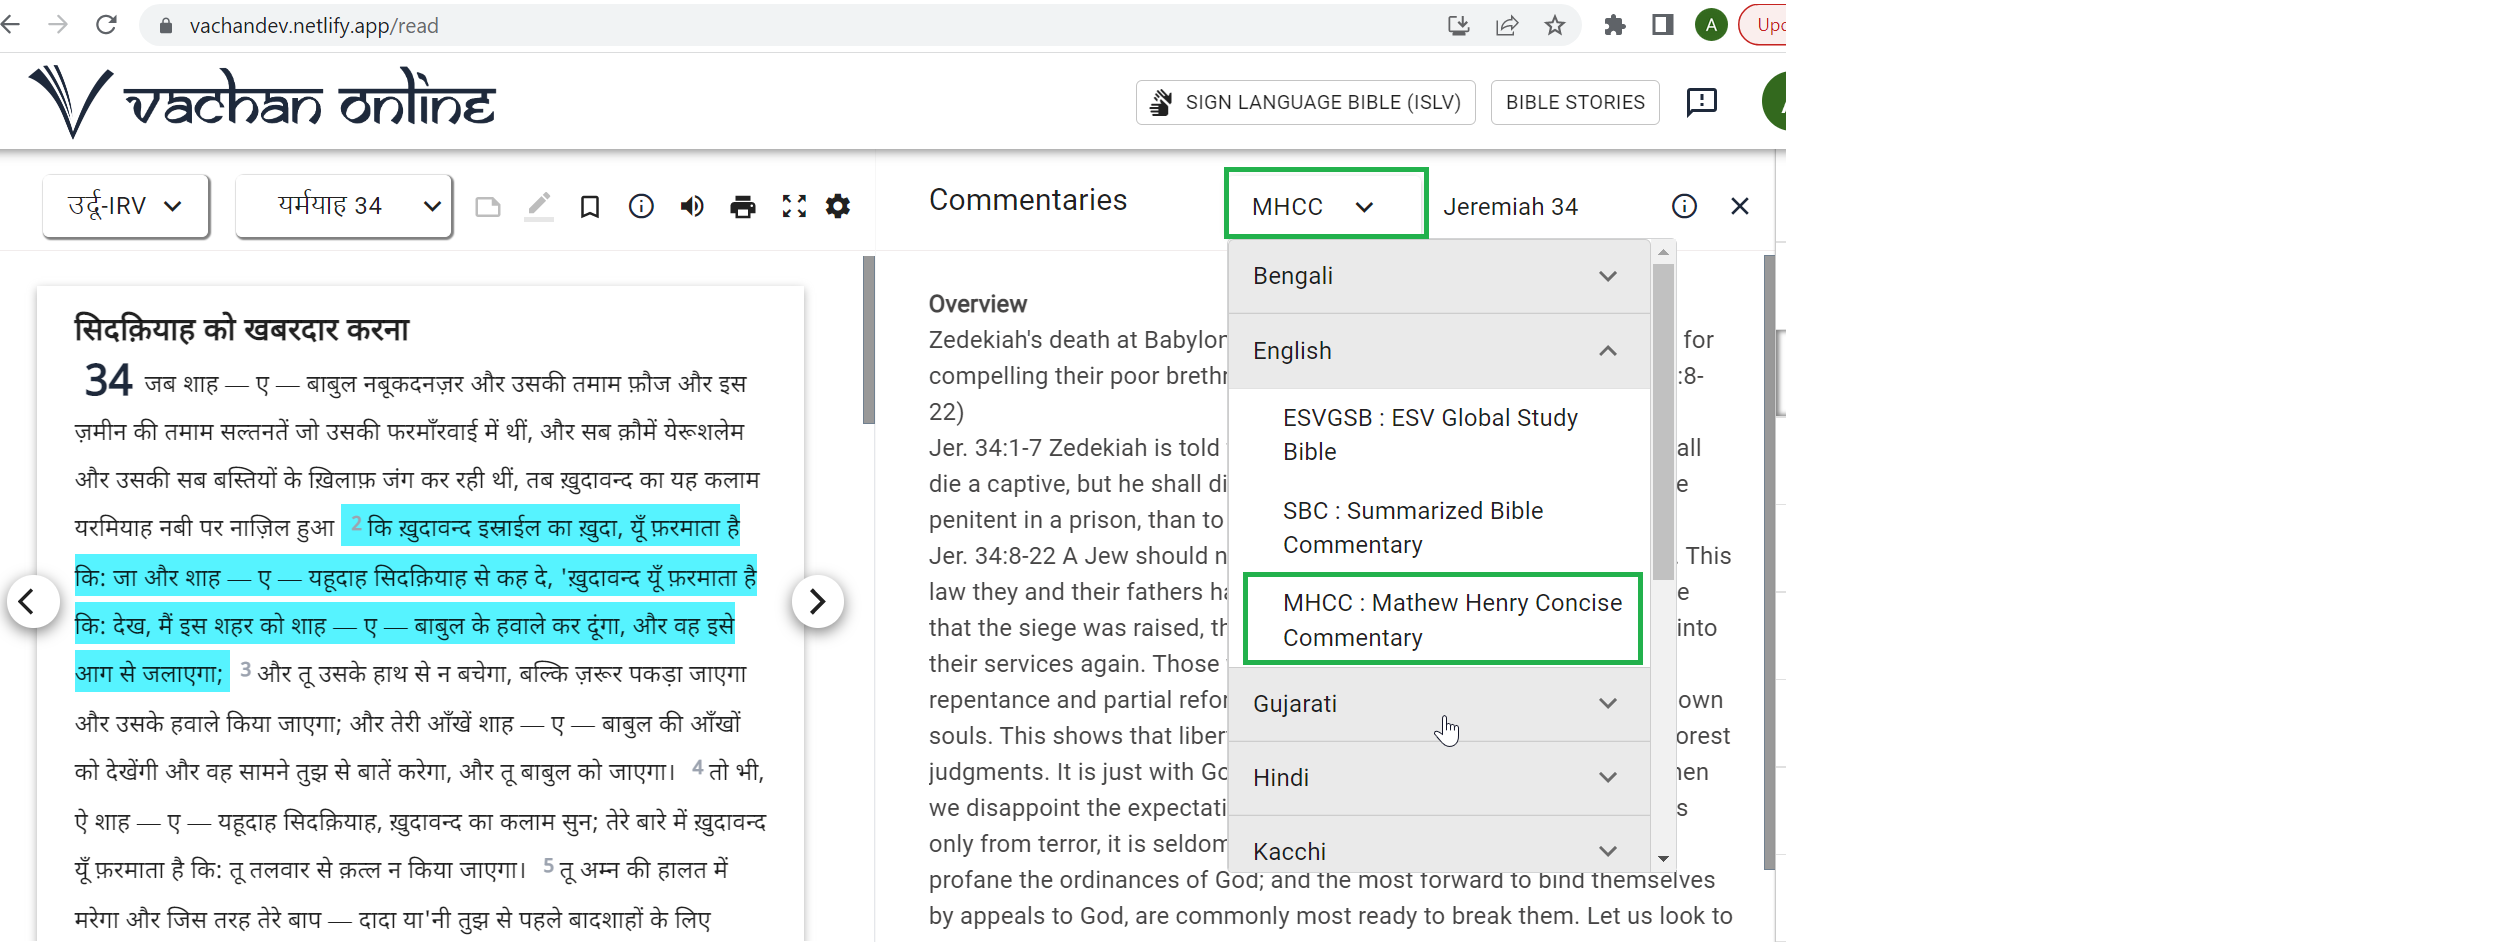Open the feedback report icon
Screen dimensions: 2506x942
[1701, 101]
